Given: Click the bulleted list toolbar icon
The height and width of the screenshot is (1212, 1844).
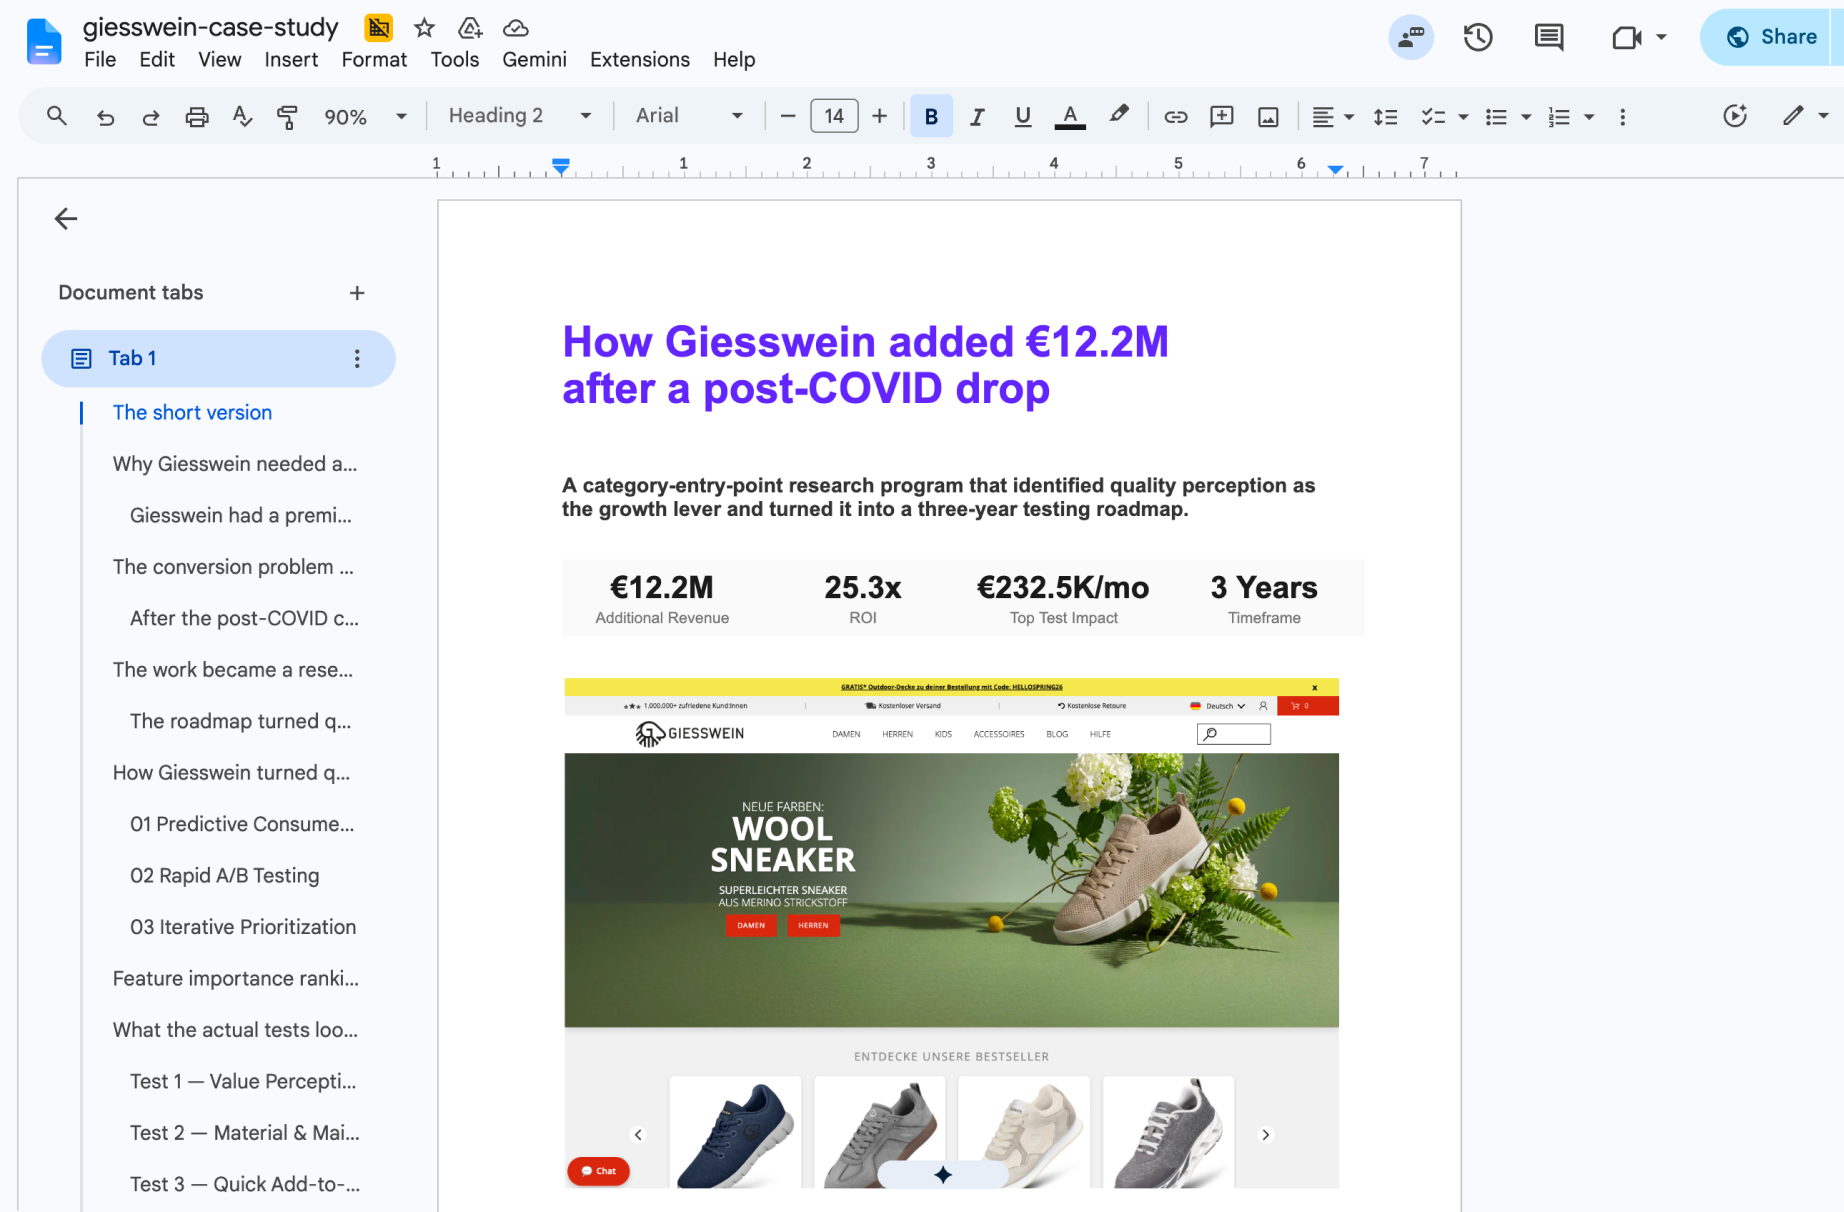Looking at the screenshot, I should tap(1496, 117).
